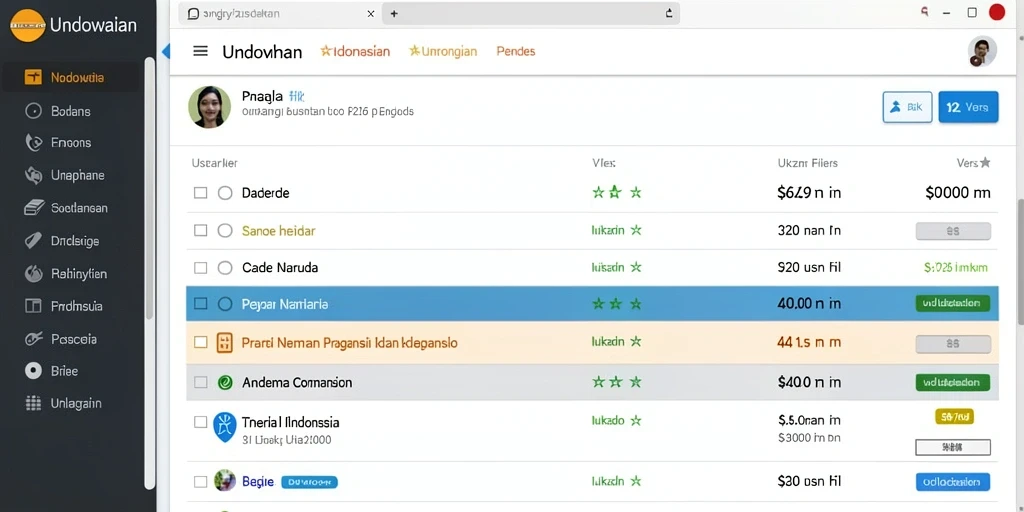Click the Rahinytien sidebar icon
This screenshot has height=512, width=1024.
pyautogui.click(x=33, y=274)
